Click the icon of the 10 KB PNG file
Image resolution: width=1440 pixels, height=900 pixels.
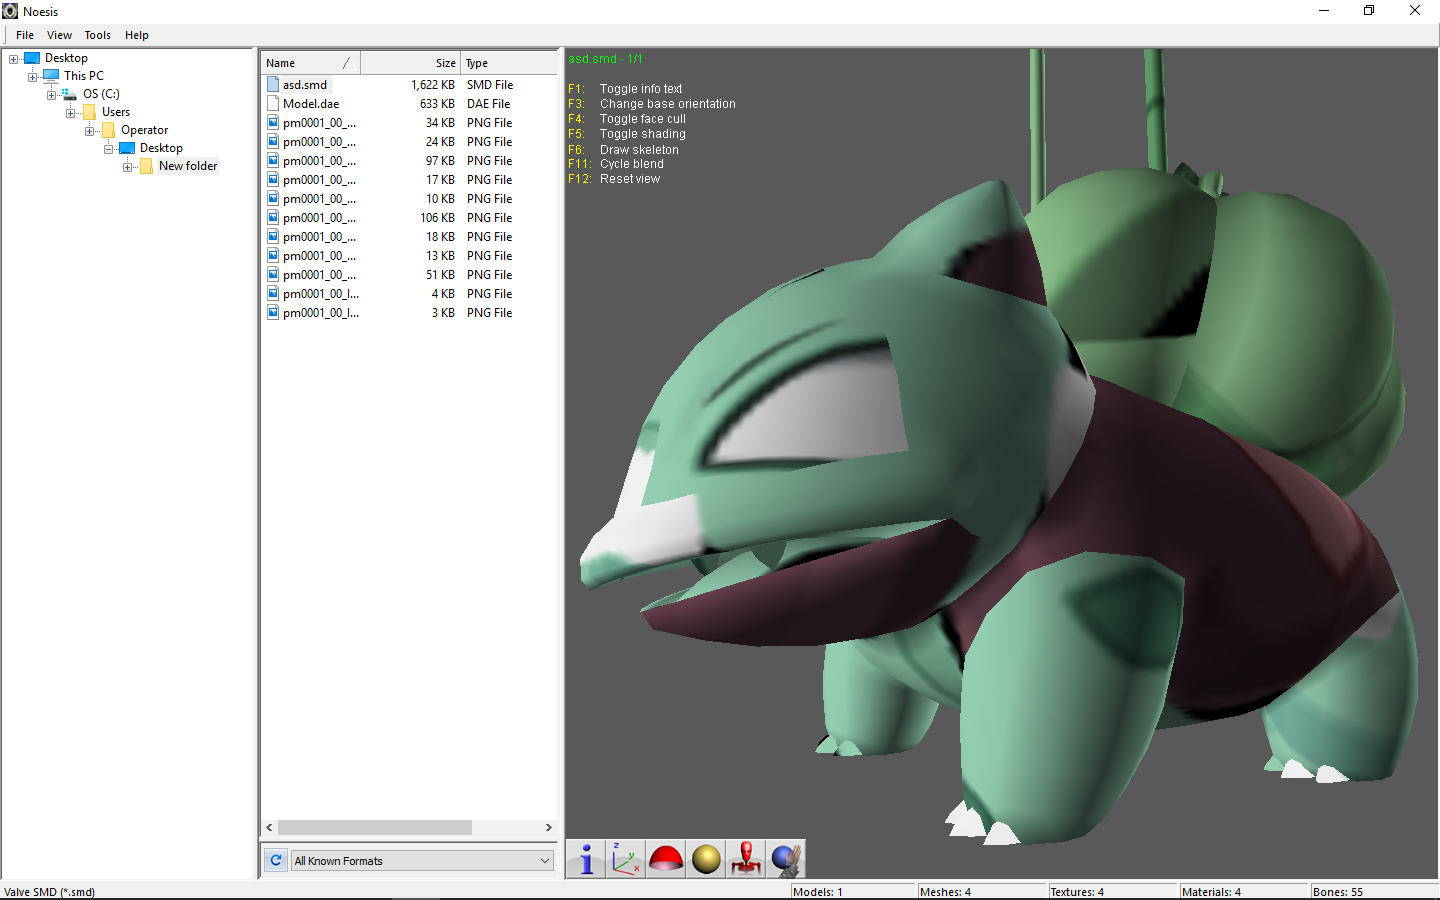(x=273, y=199)
